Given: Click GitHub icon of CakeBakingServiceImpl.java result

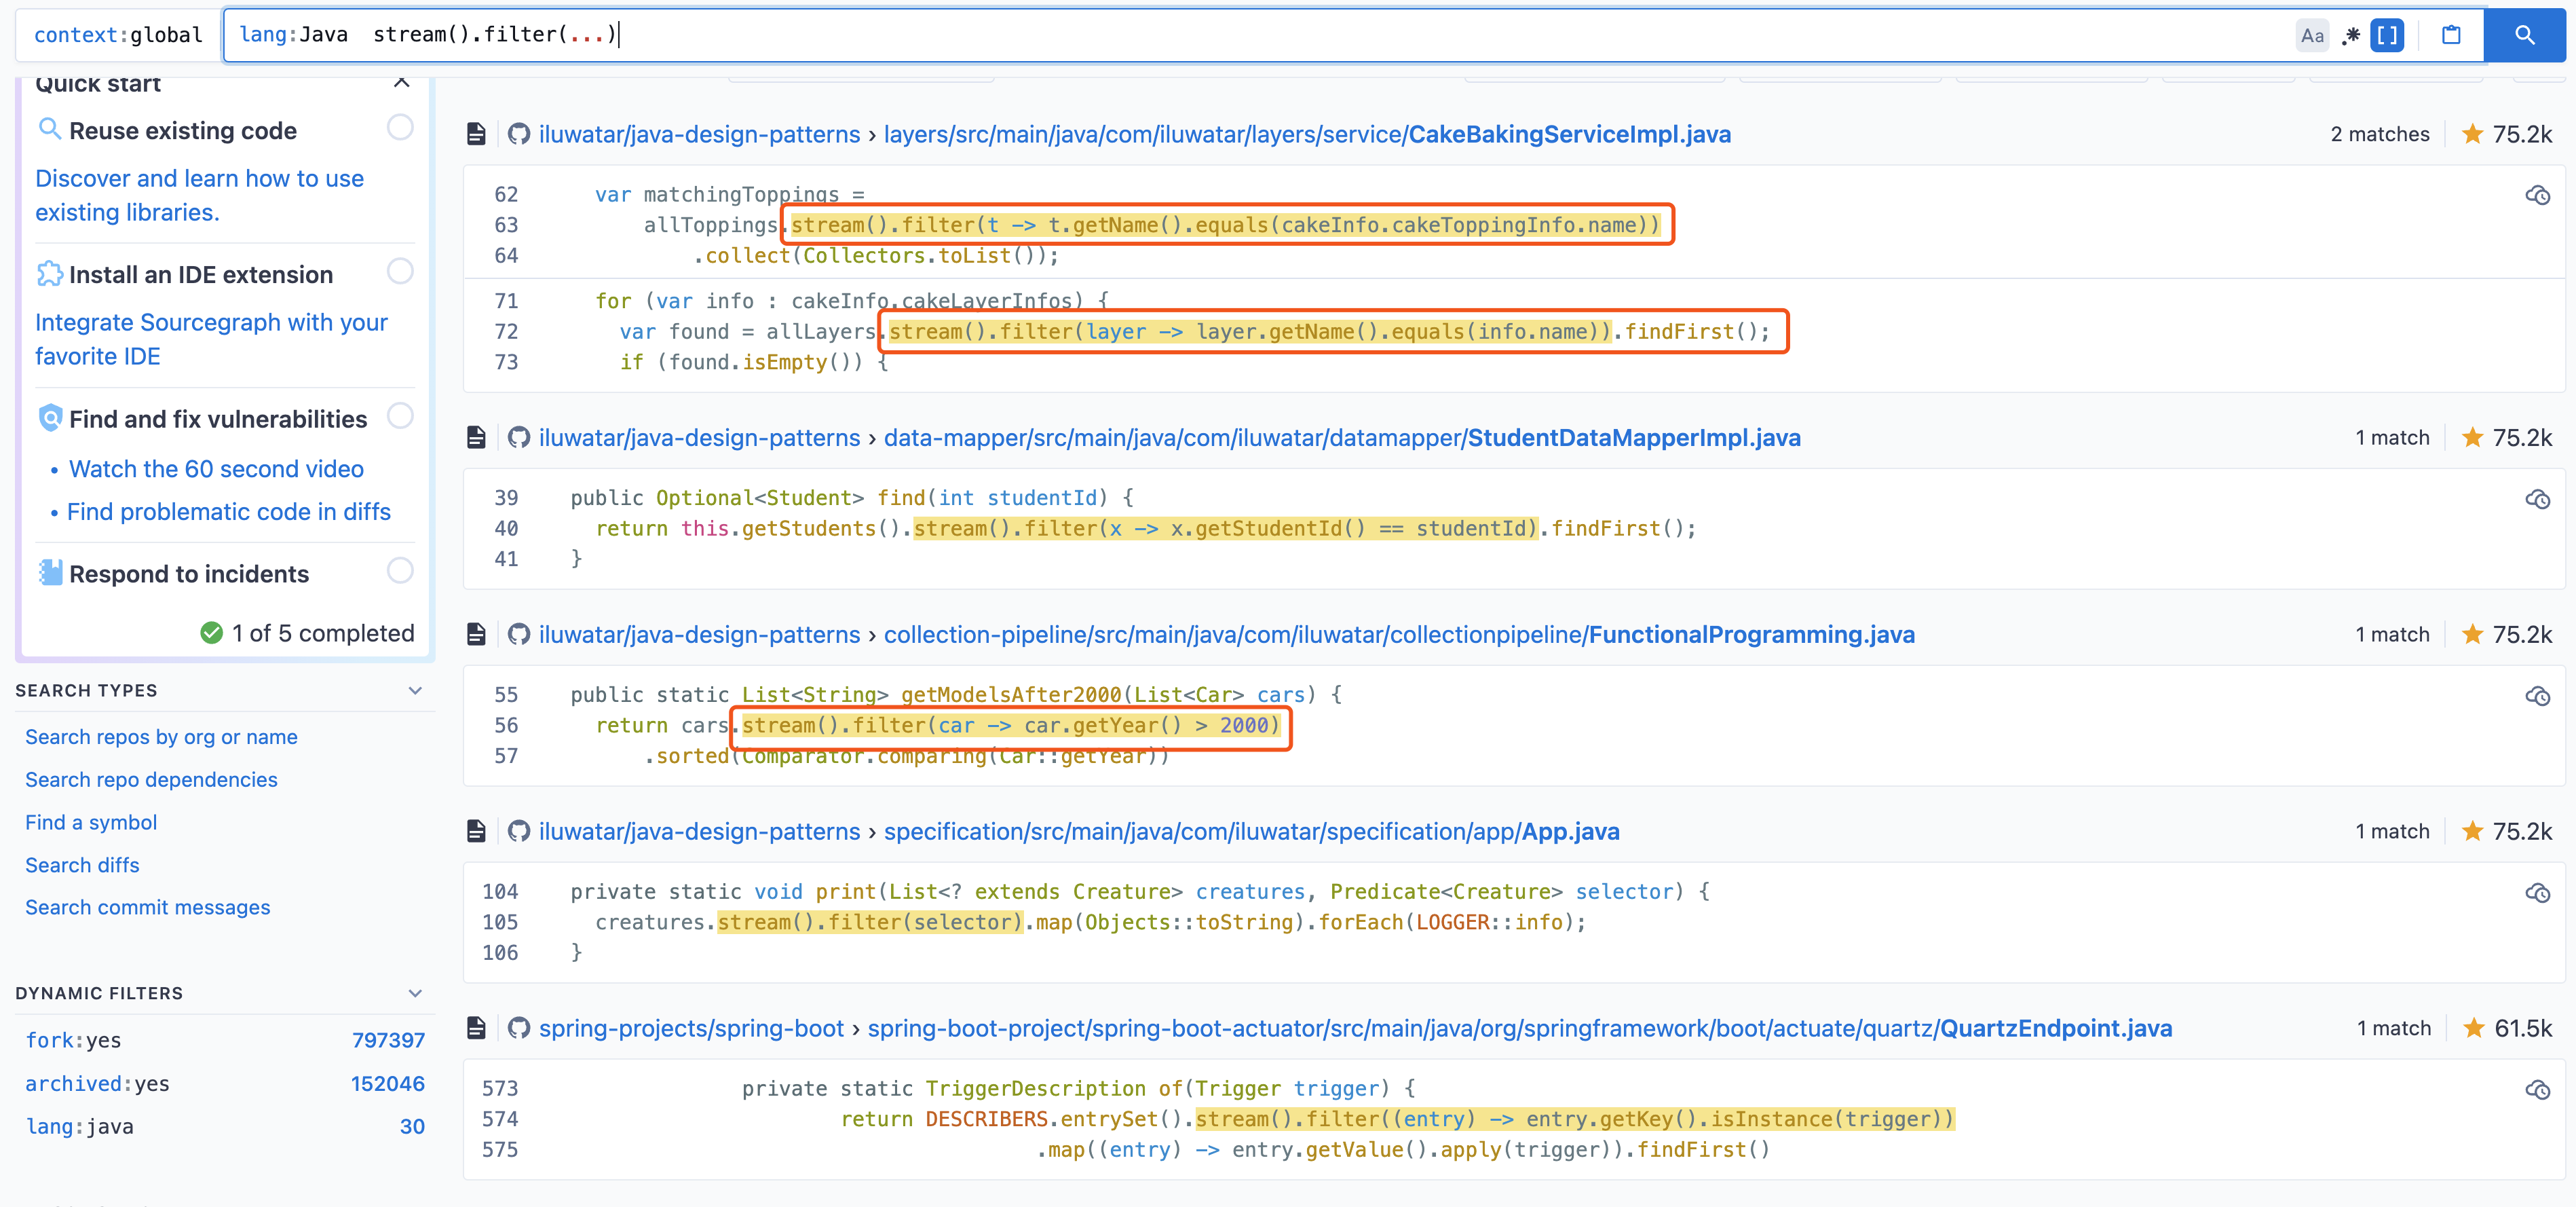Looking at the screenshot, I should pos(518,134).
